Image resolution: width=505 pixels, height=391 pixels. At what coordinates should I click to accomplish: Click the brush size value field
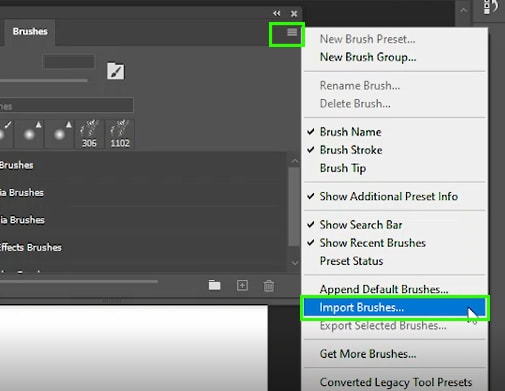[x=69, y=62]
